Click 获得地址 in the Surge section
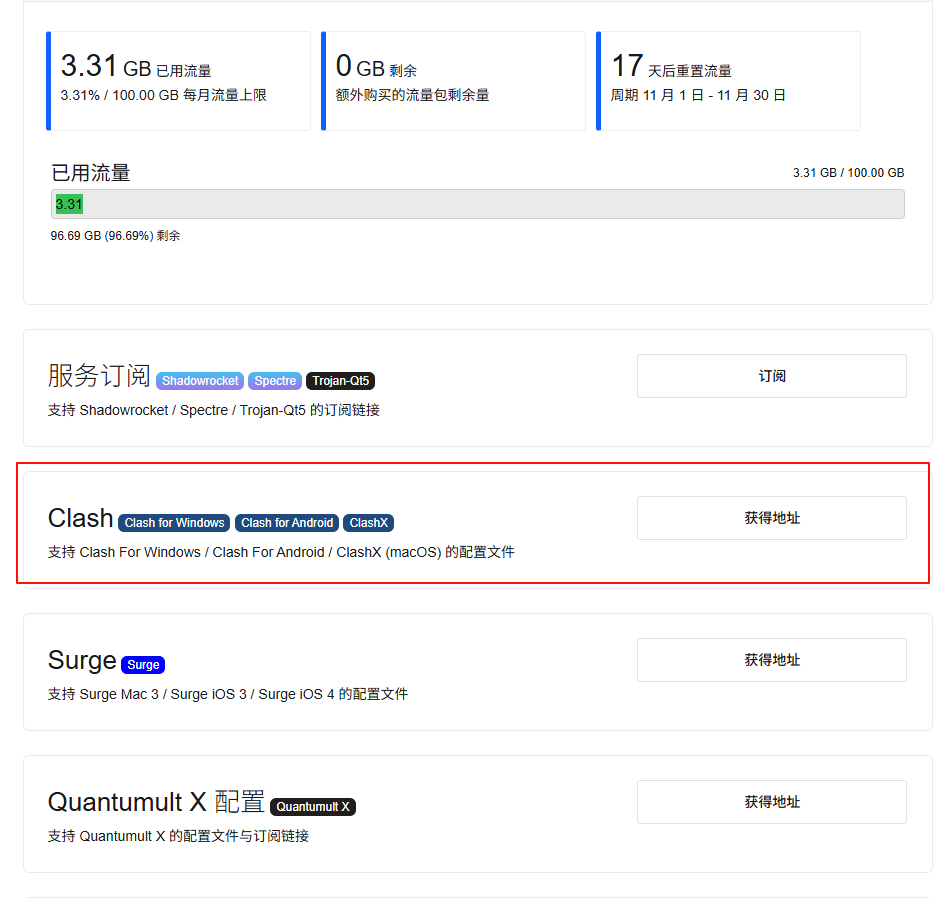948x898 pixels. 771,660
